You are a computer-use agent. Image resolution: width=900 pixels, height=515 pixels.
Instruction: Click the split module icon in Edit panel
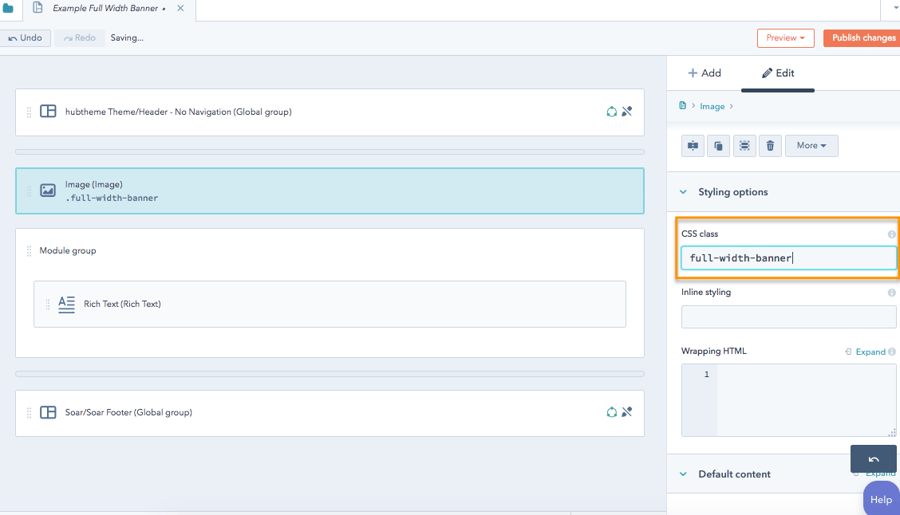(693, 146)
